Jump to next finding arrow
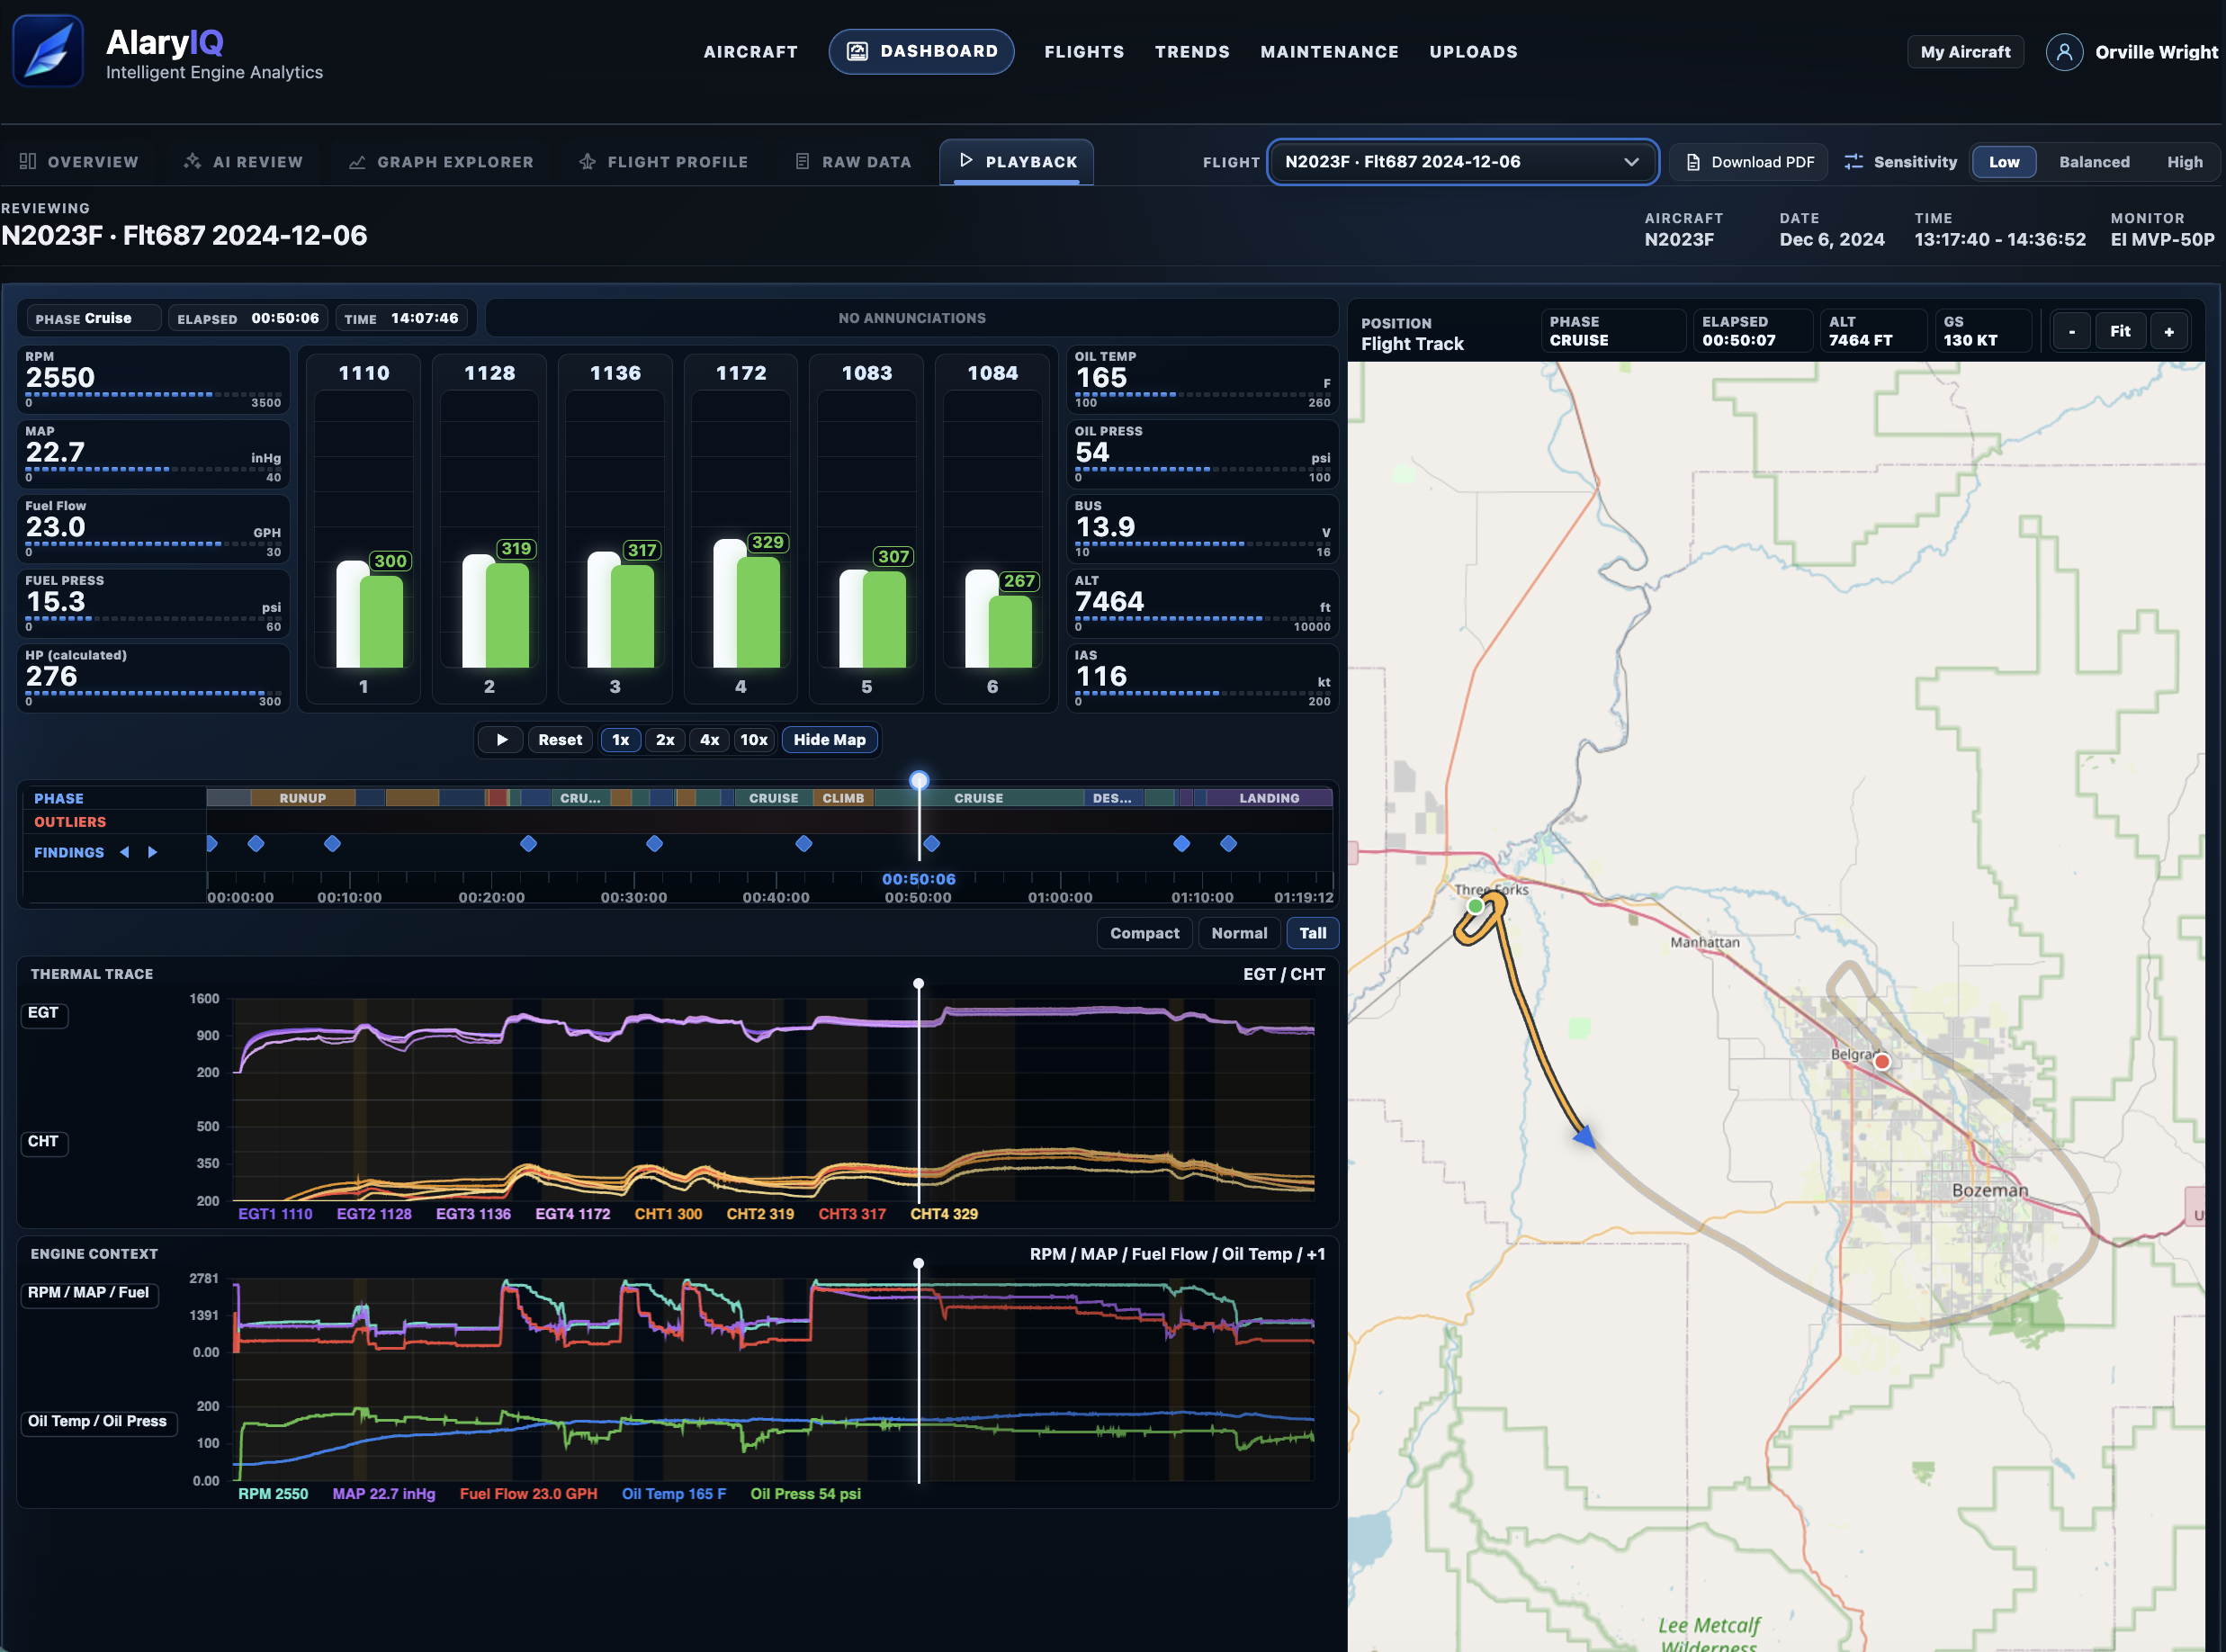 click(x=152, y=852)
